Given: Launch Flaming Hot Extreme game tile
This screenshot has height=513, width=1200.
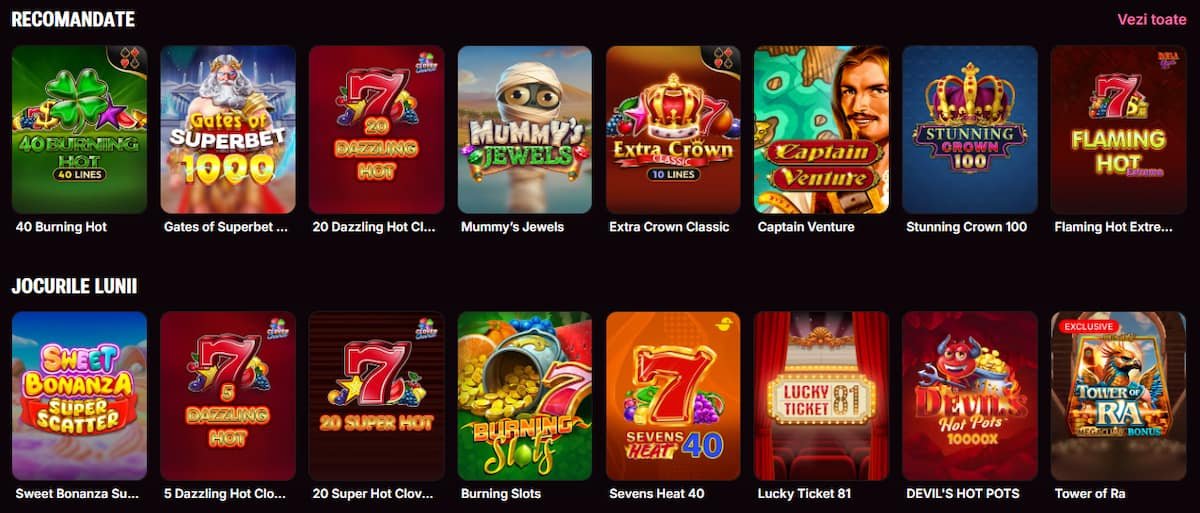Looking at the screenshot, I should pos(1119,129).
